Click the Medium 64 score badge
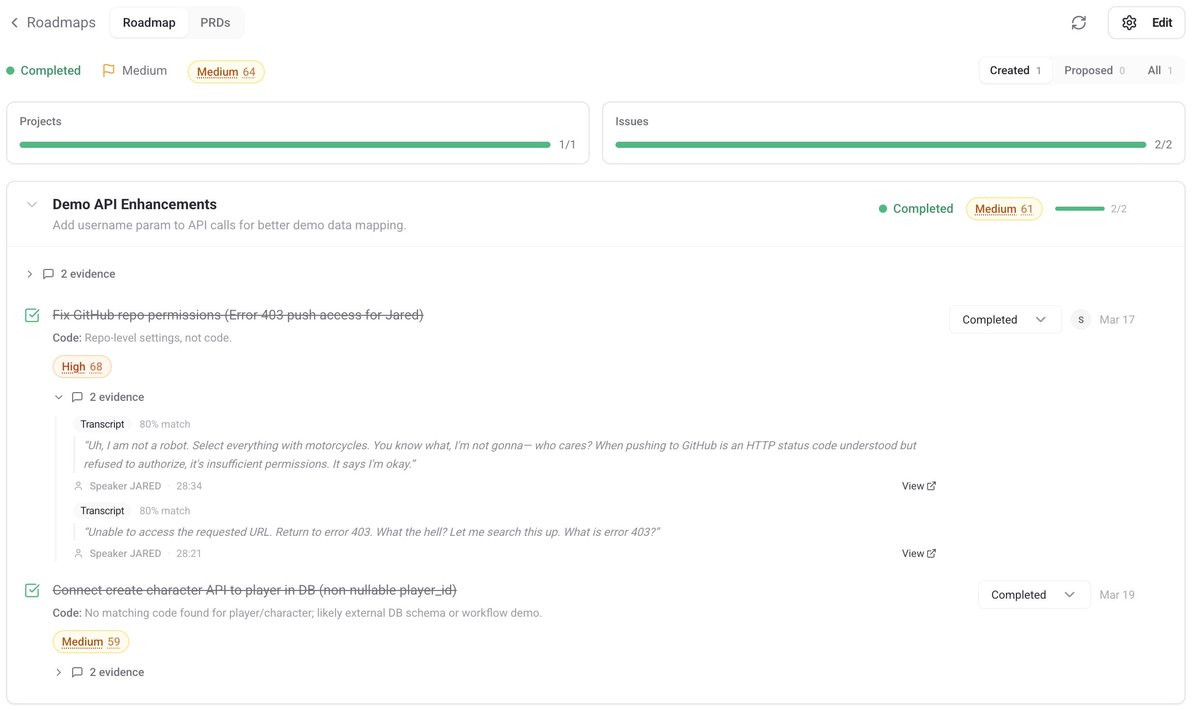This screenshot has width=1200, height=710. pos(226,71)
